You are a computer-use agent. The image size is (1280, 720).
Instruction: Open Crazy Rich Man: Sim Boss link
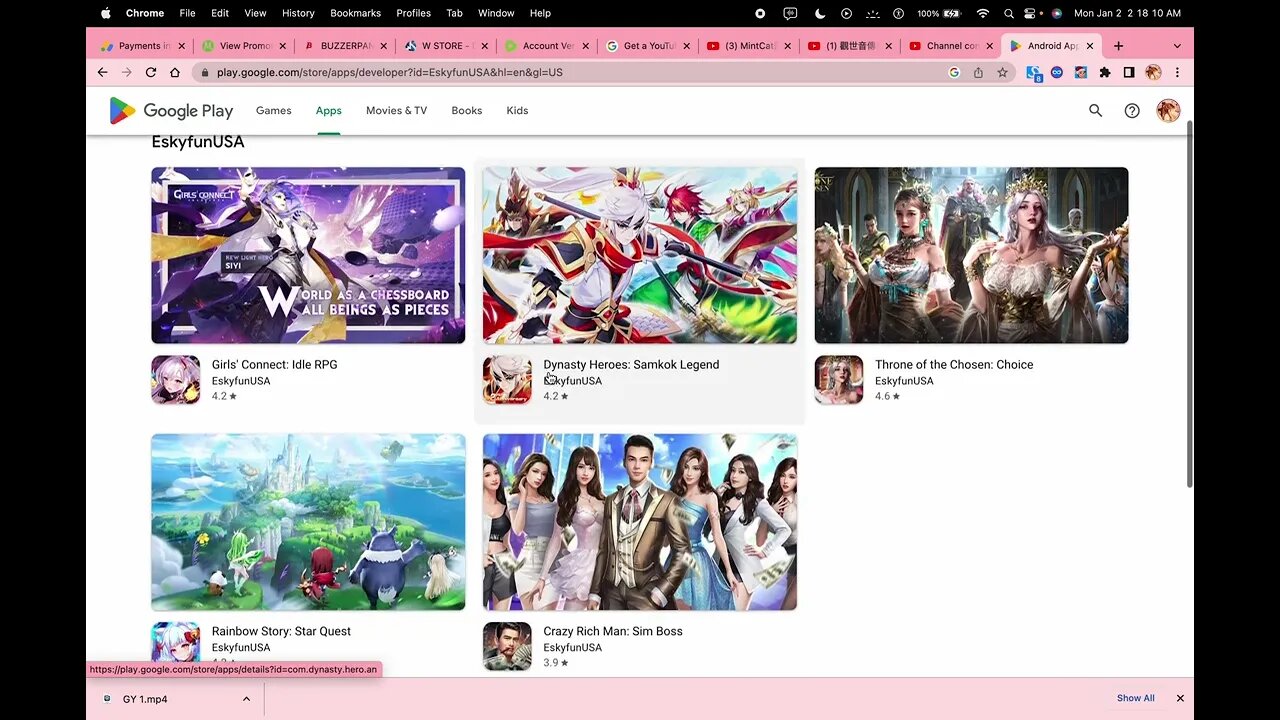613,631
